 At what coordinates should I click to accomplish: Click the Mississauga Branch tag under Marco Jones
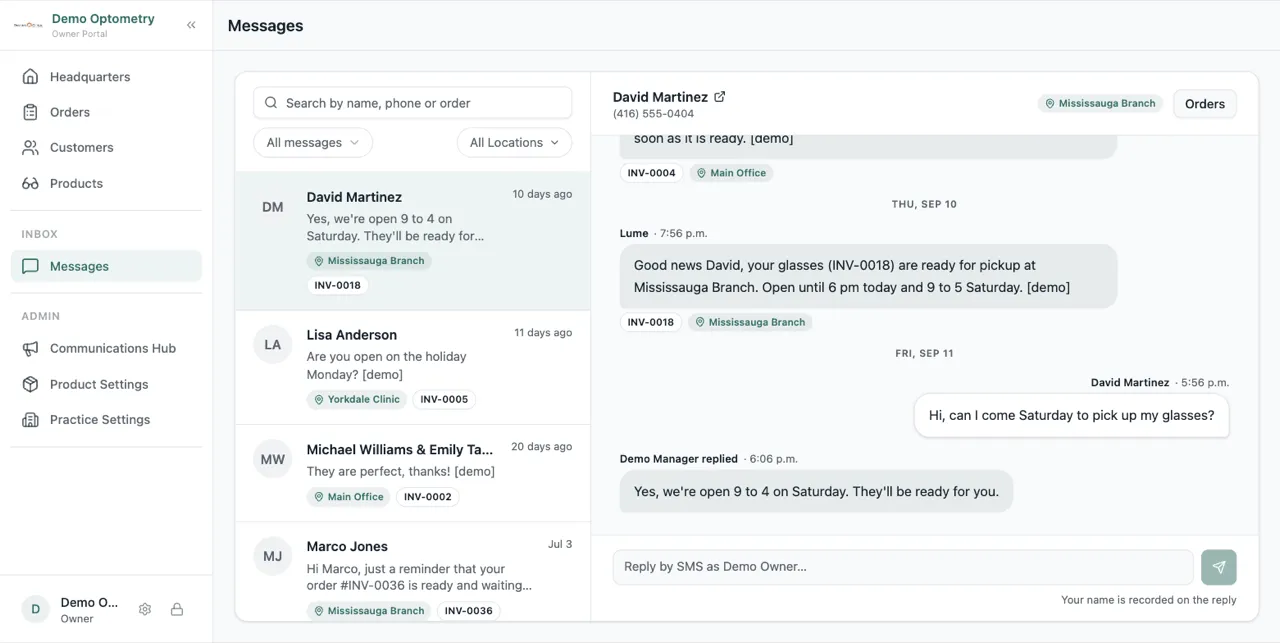[369, 611]
